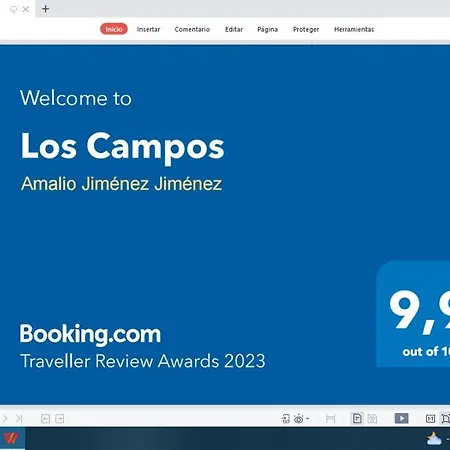Viewport: 450px width, 450px height.
Task: Open the Insertar ribbon tab
Action: tap(148, 29)
